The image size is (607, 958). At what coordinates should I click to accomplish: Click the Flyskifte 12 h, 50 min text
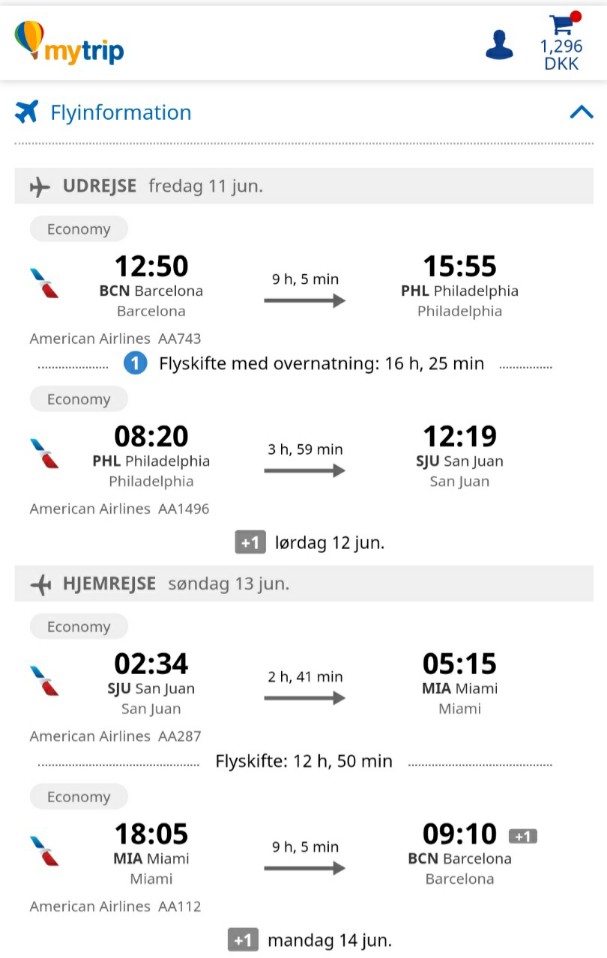coord(304,761)
